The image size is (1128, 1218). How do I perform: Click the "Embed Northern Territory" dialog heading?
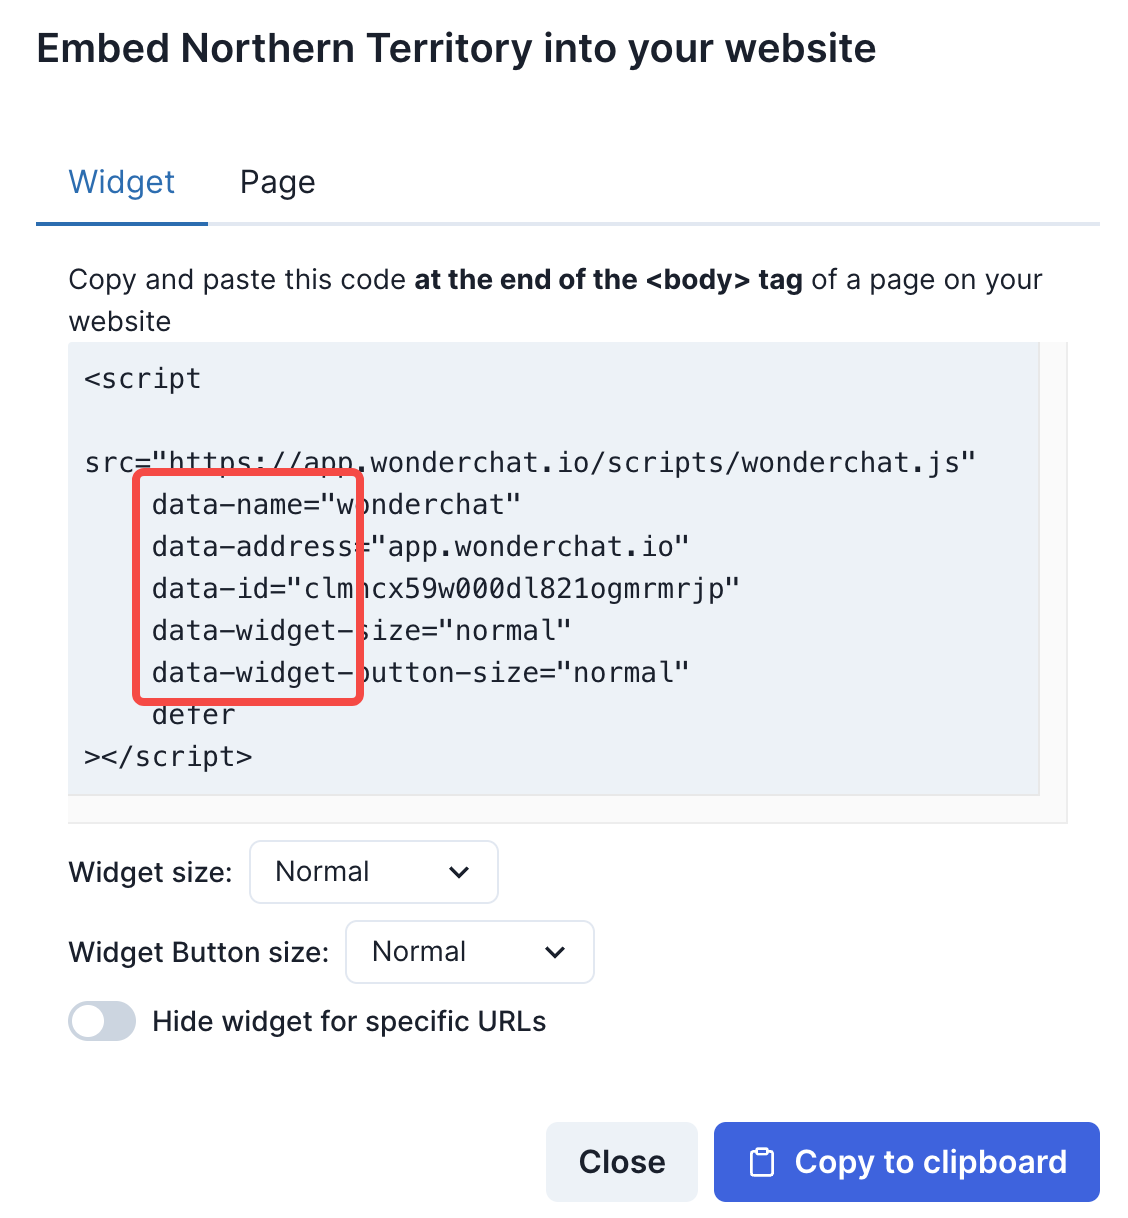[456, 48]
